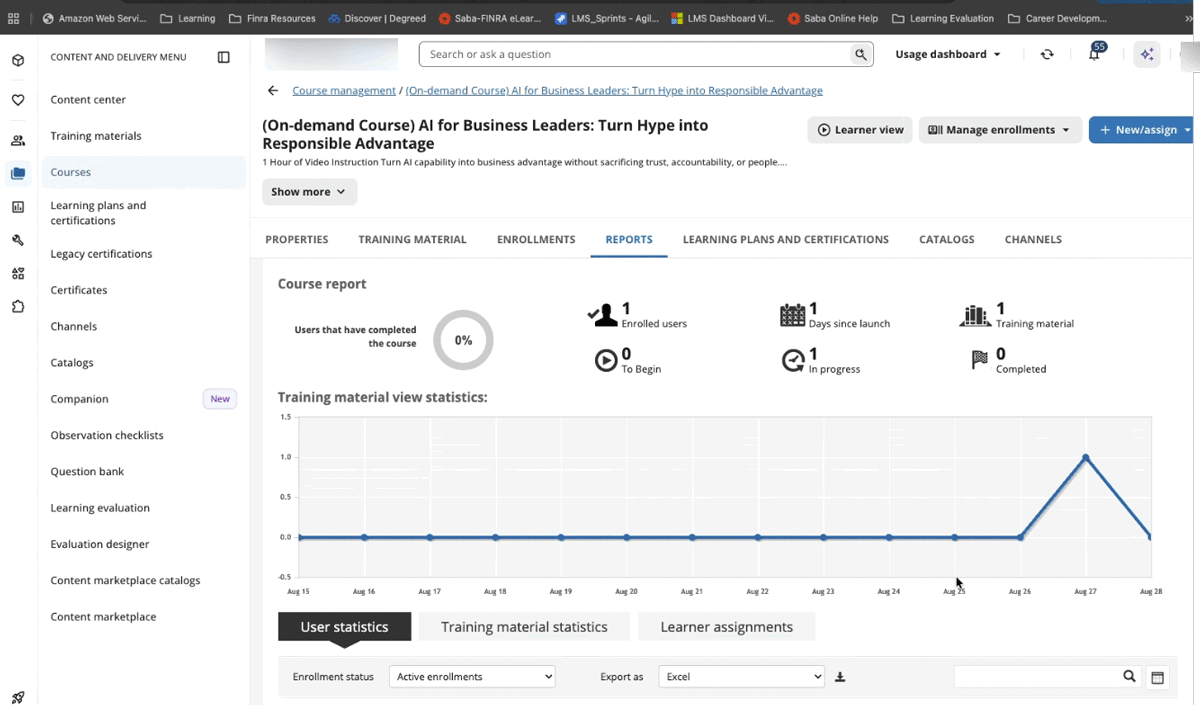Click the highlighted folder icon in left rail

18,173
